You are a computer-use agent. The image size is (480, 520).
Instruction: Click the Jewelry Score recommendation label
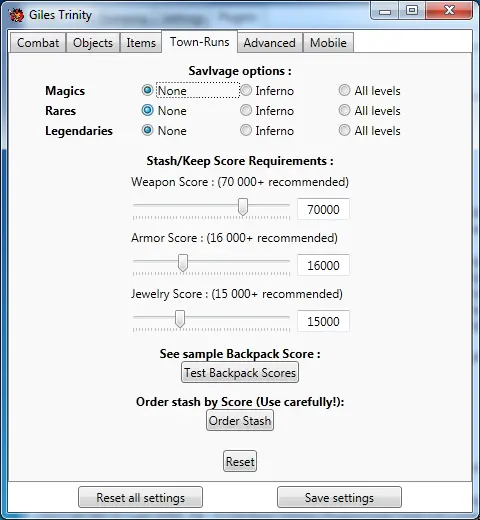(237, 294)
